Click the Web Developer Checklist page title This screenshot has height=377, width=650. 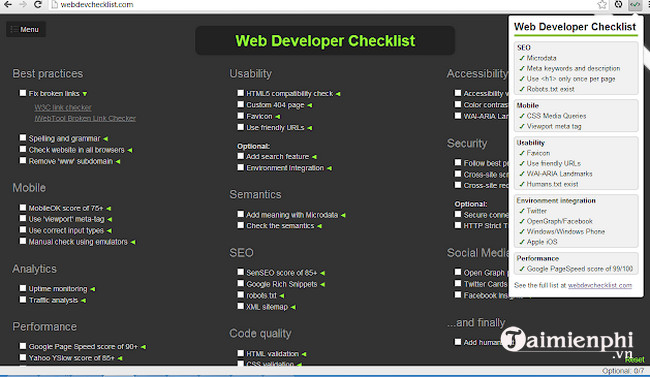coord(325,41)
